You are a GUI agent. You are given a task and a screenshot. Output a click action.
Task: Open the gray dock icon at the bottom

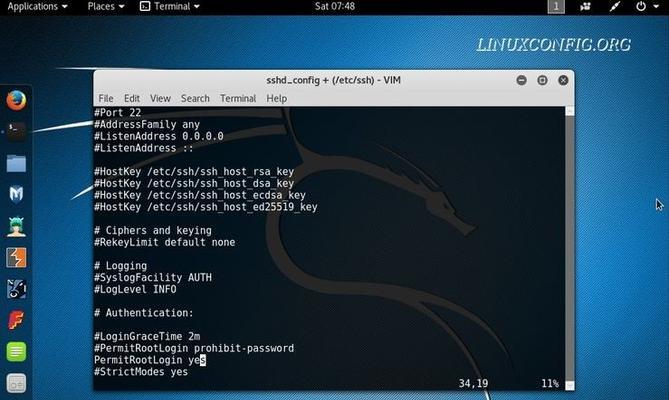(16, 383)
